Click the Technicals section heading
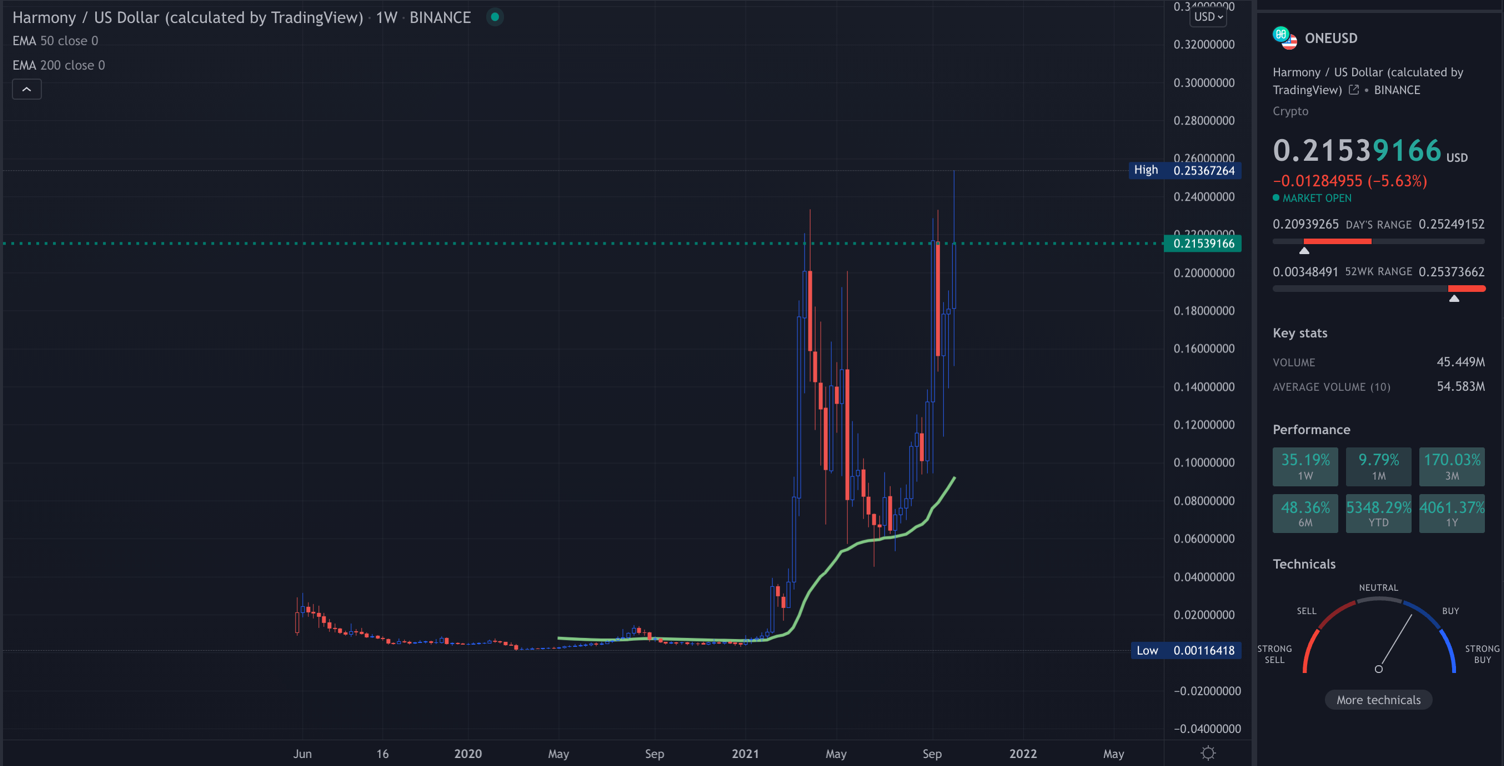 (1304, 564)
